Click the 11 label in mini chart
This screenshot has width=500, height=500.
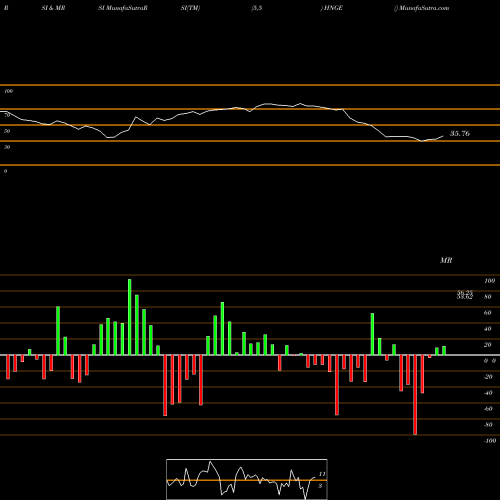(x=322, y=474)
